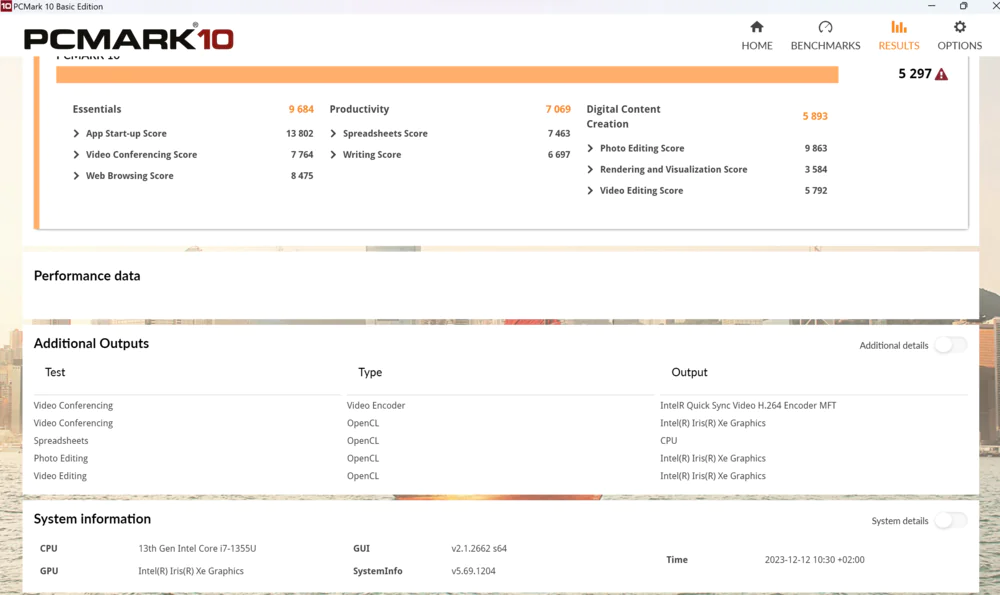The image size is (1000, 595).
Task: Click the Output column header
Action: coord(689,372)
